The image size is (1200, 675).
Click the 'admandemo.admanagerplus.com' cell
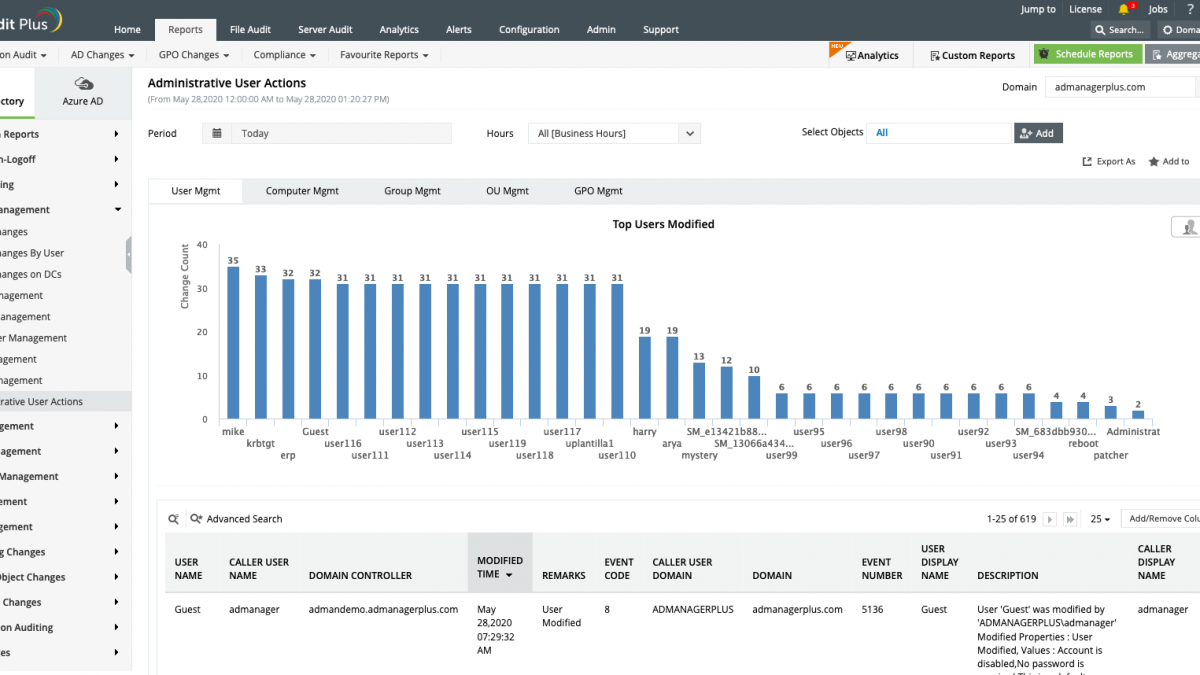(383, 609)
